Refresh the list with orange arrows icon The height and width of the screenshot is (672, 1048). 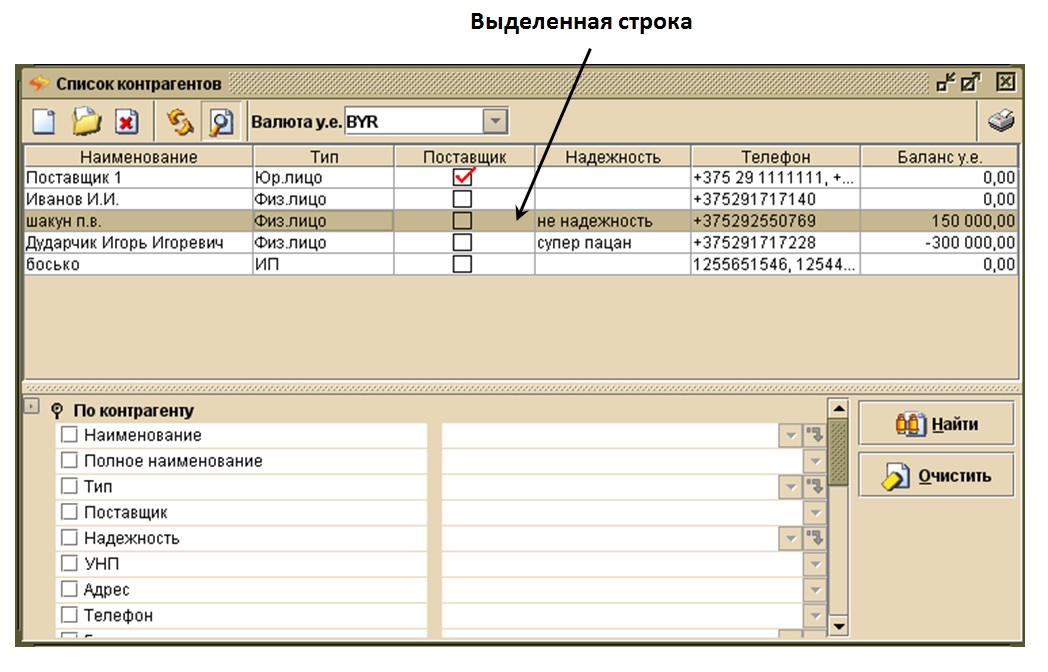(180, 122)
